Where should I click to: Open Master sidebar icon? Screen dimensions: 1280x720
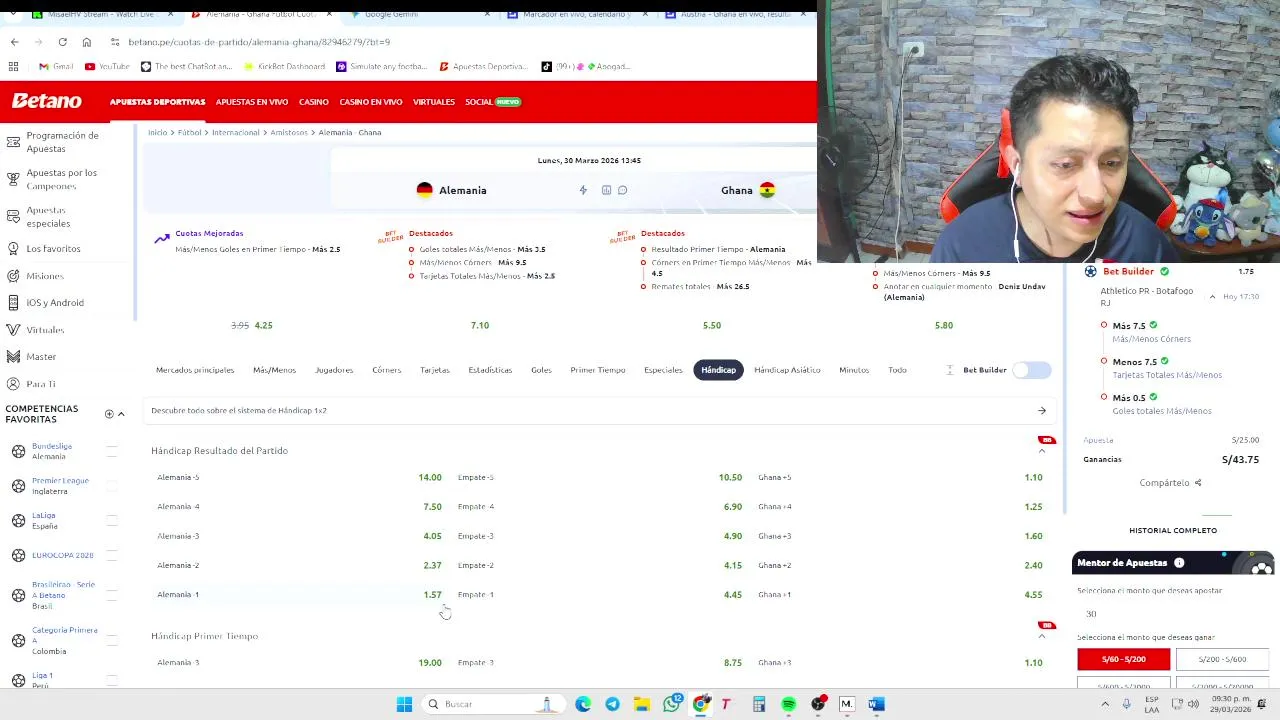(13, 356)
